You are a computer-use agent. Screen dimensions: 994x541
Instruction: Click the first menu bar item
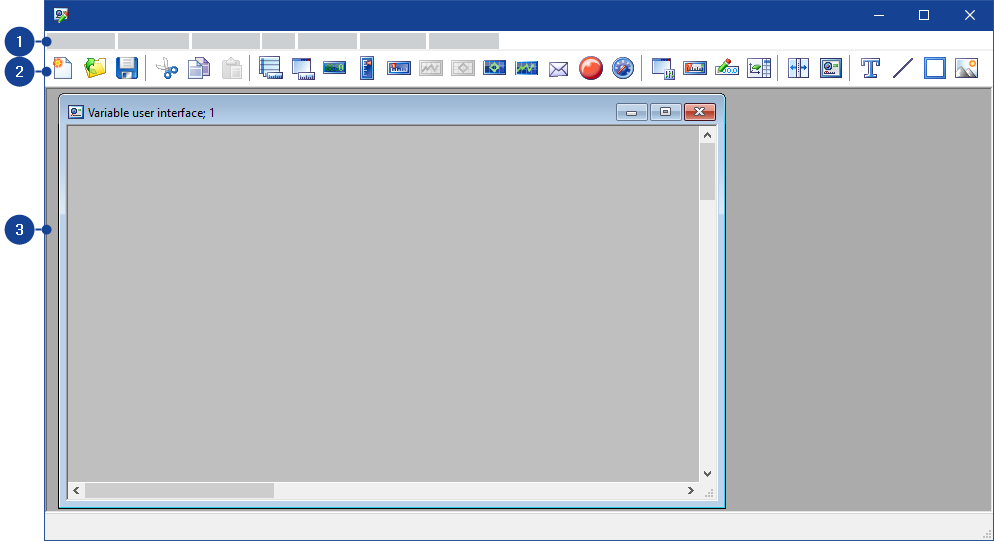[81, 41]
